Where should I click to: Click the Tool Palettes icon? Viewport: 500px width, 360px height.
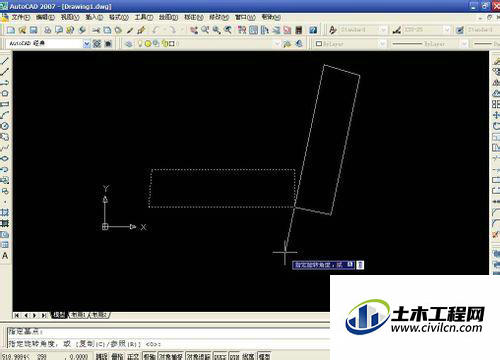(265, 30)
